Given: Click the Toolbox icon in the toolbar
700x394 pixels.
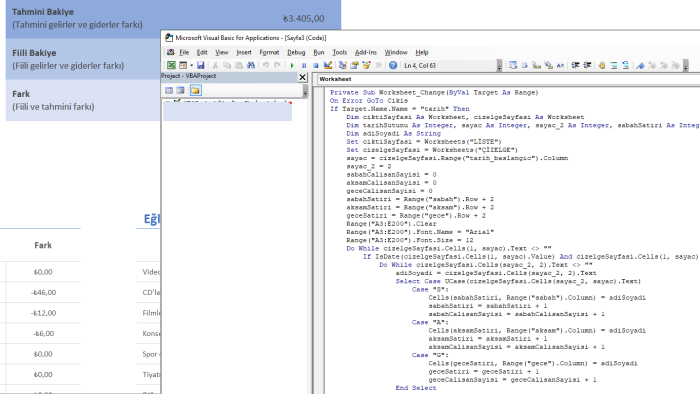Looking at the screenshot, I should click(x=379, y=65).
